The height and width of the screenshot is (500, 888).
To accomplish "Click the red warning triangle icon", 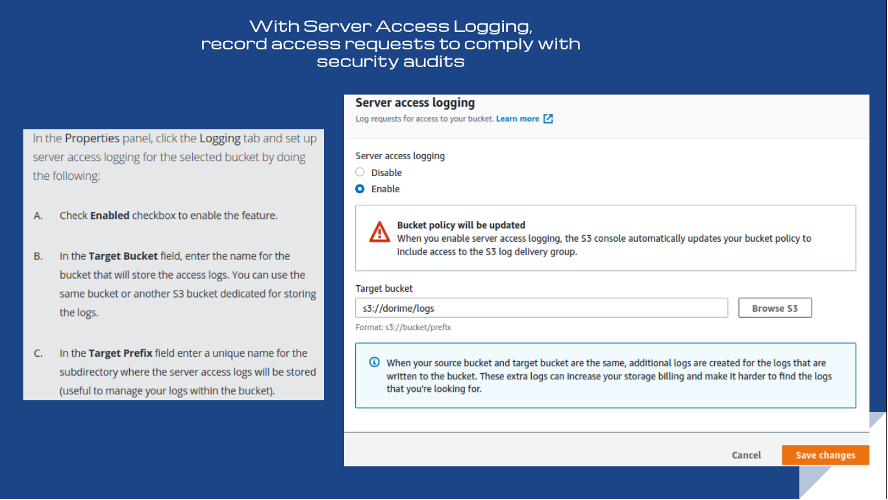I will 380,232.
